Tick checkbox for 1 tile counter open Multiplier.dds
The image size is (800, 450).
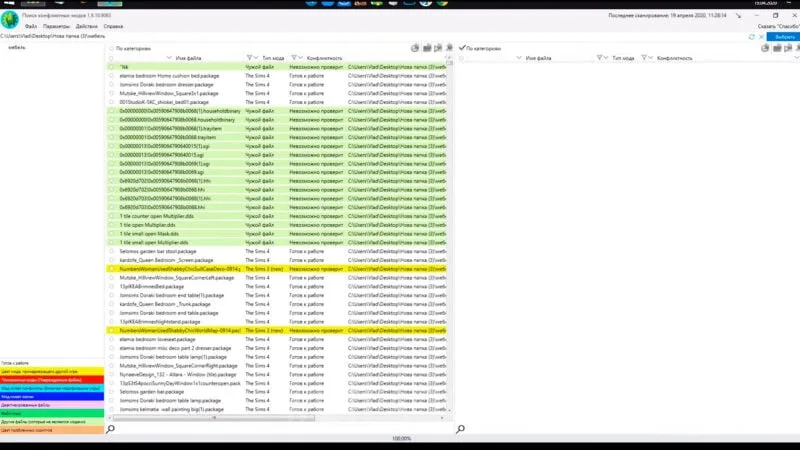[x=111, y=216]
